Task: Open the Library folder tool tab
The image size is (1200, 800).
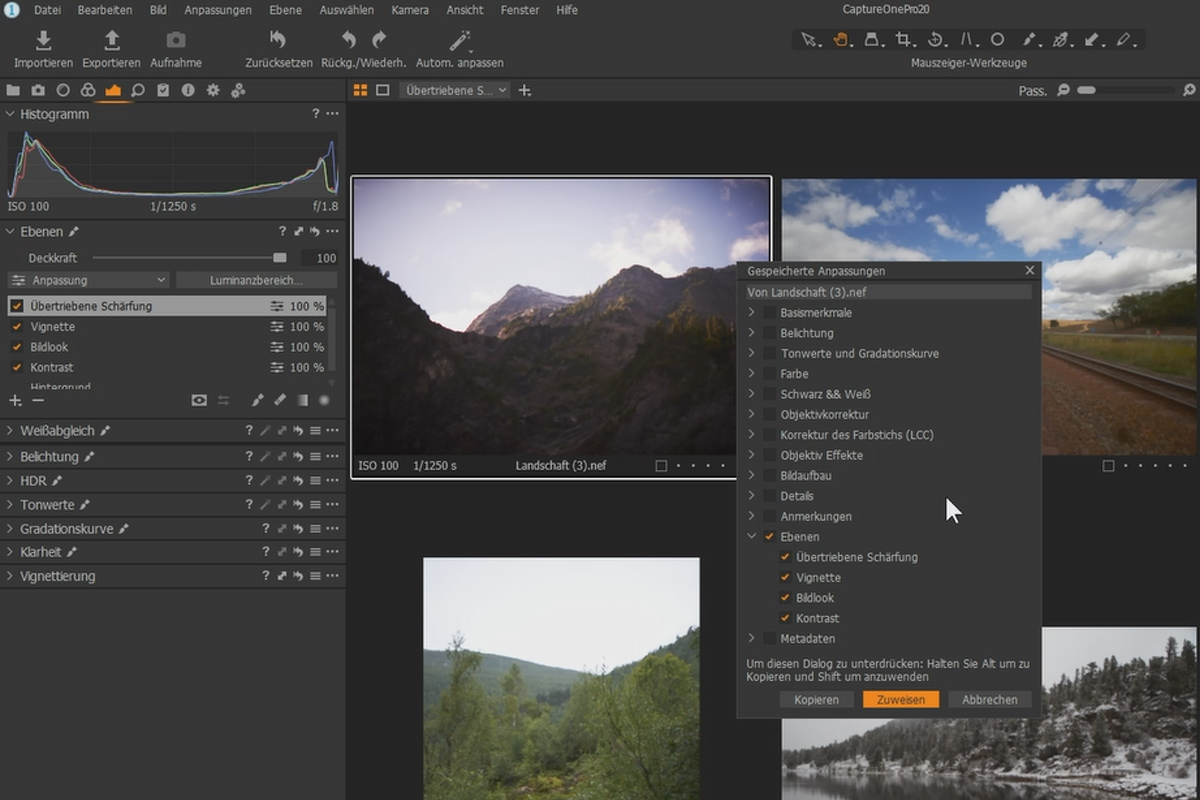Action: click(13, 90)
